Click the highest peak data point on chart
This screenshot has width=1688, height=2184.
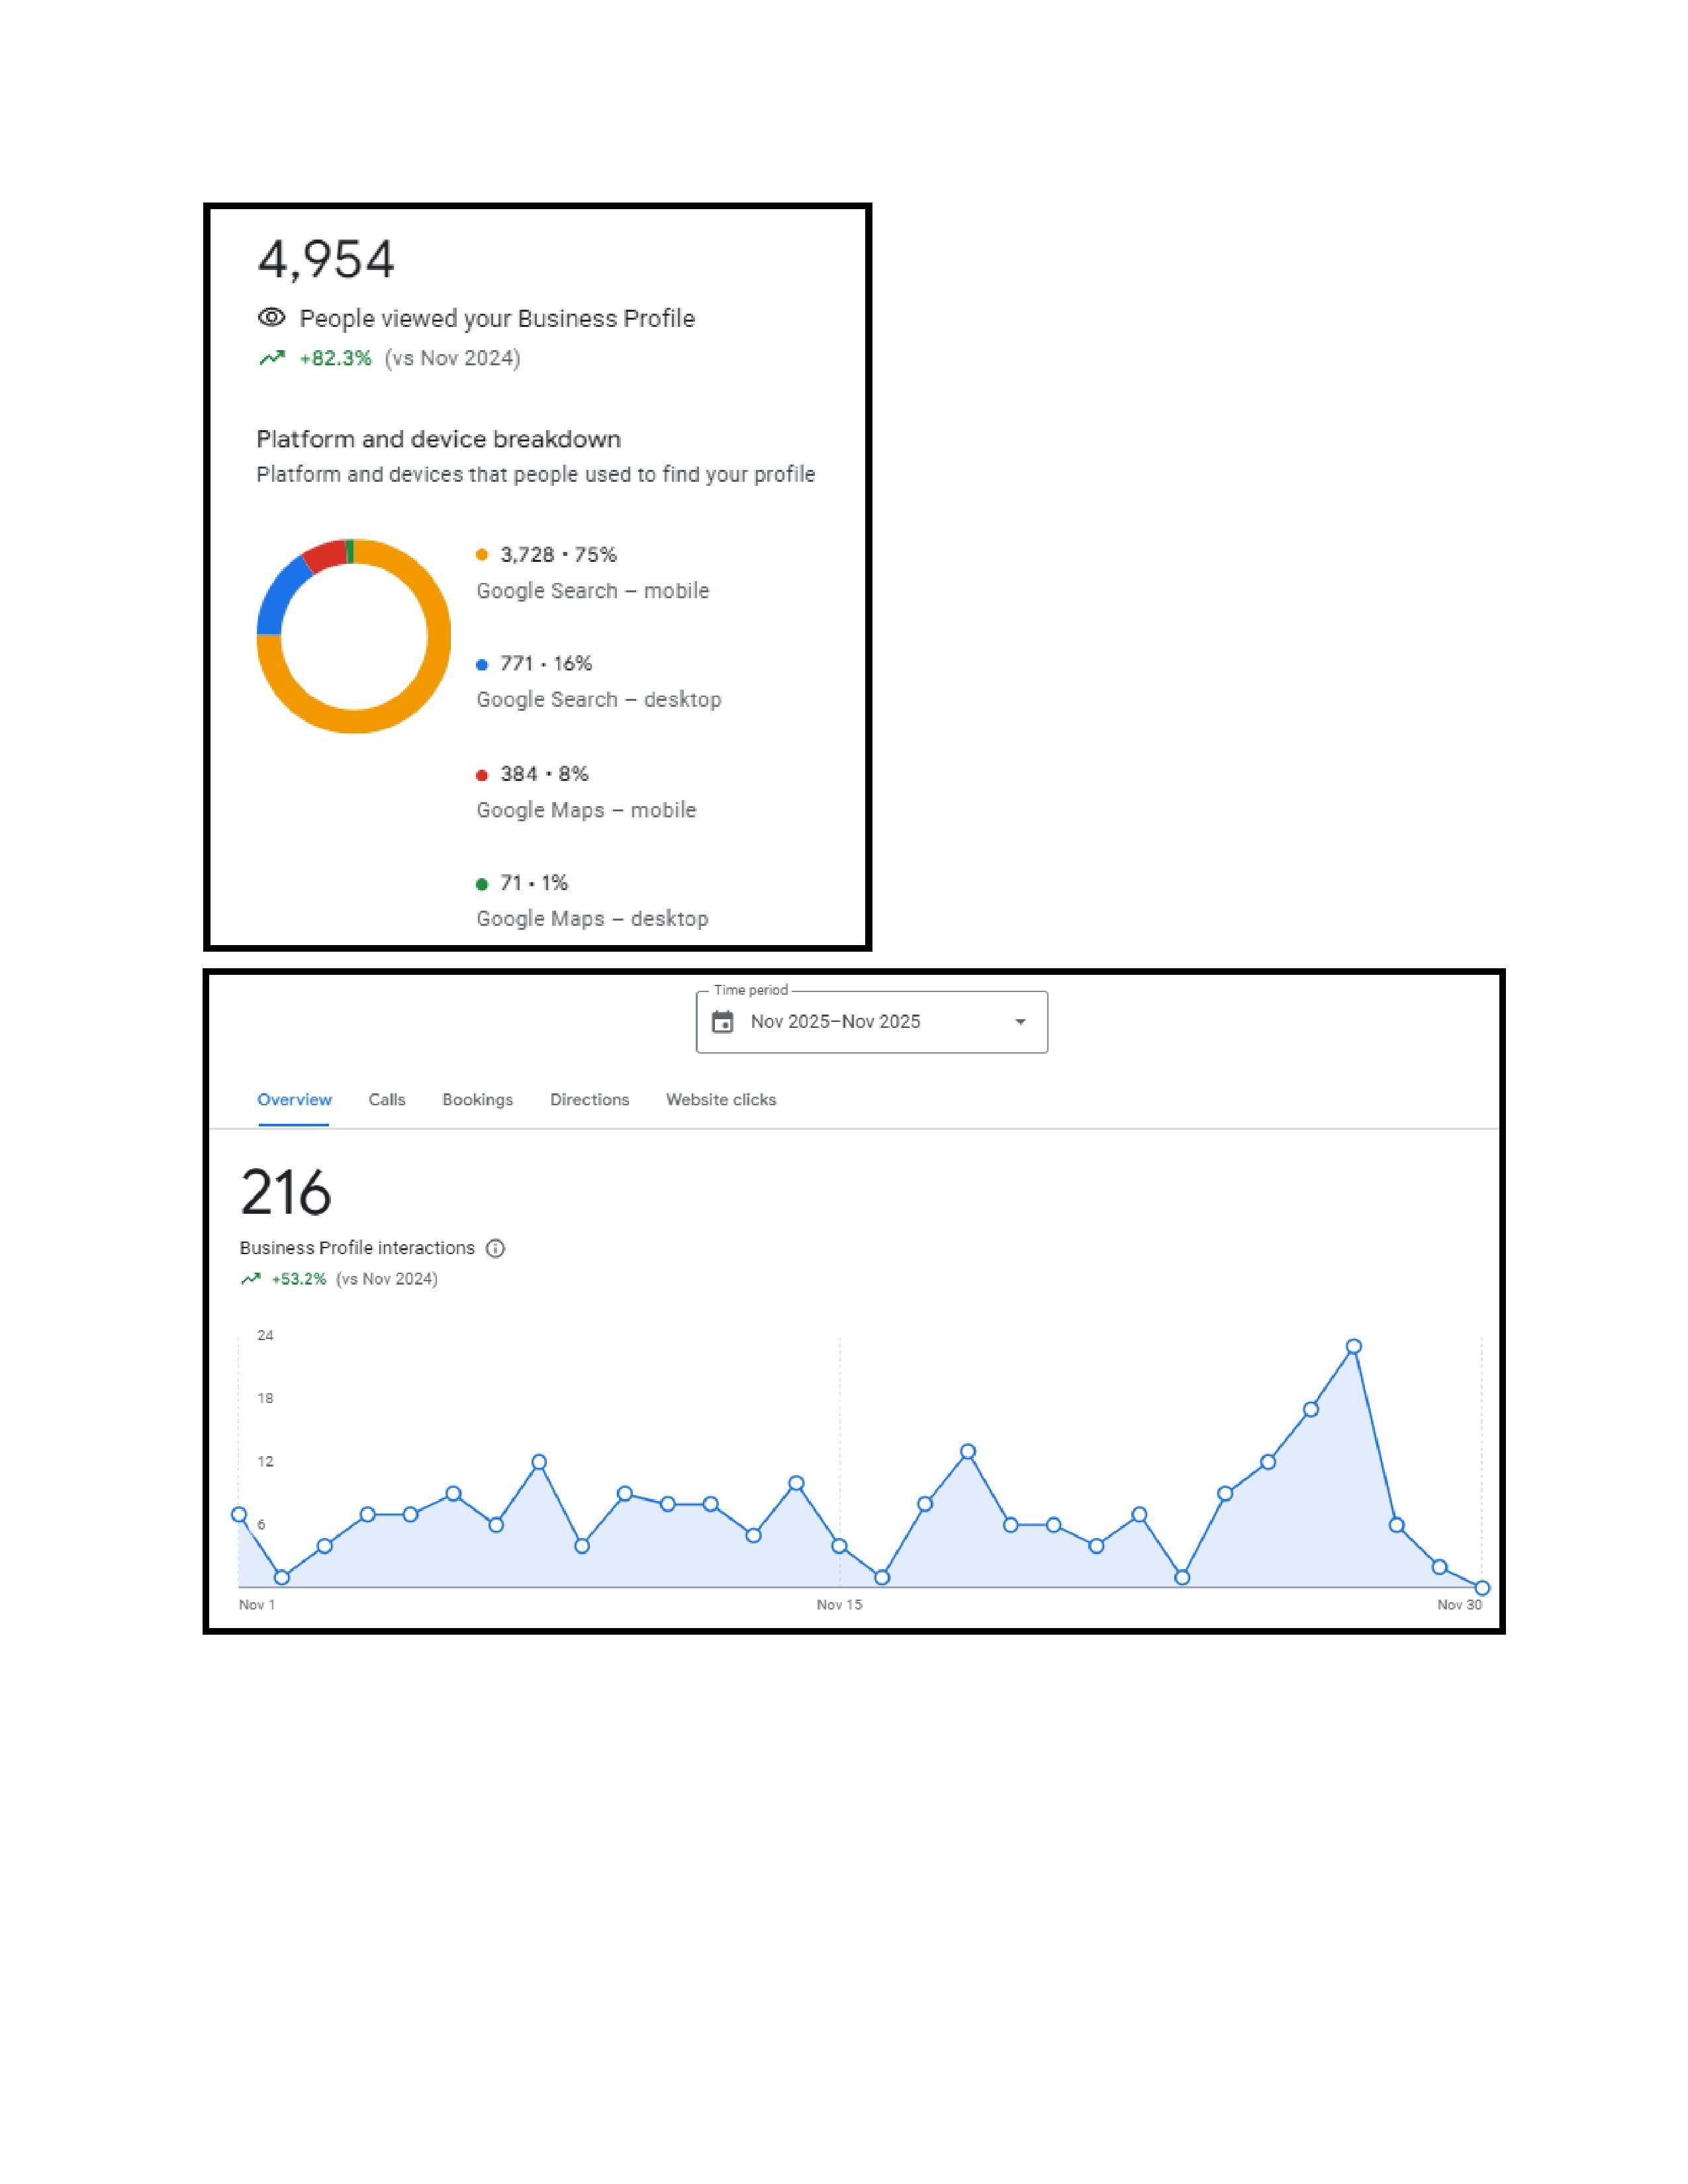point(1353,1347)
